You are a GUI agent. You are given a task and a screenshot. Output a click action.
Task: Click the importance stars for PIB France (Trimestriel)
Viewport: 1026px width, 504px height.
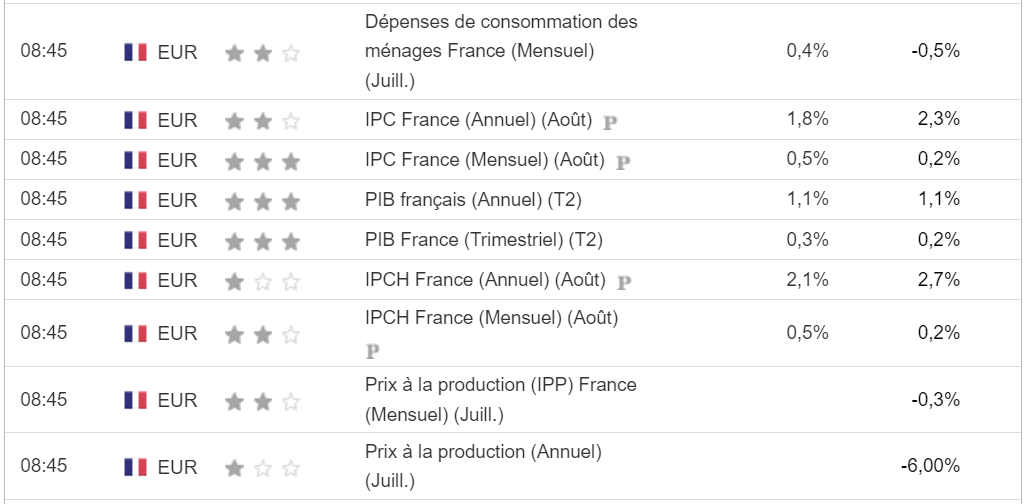click(x=262, y=241)
